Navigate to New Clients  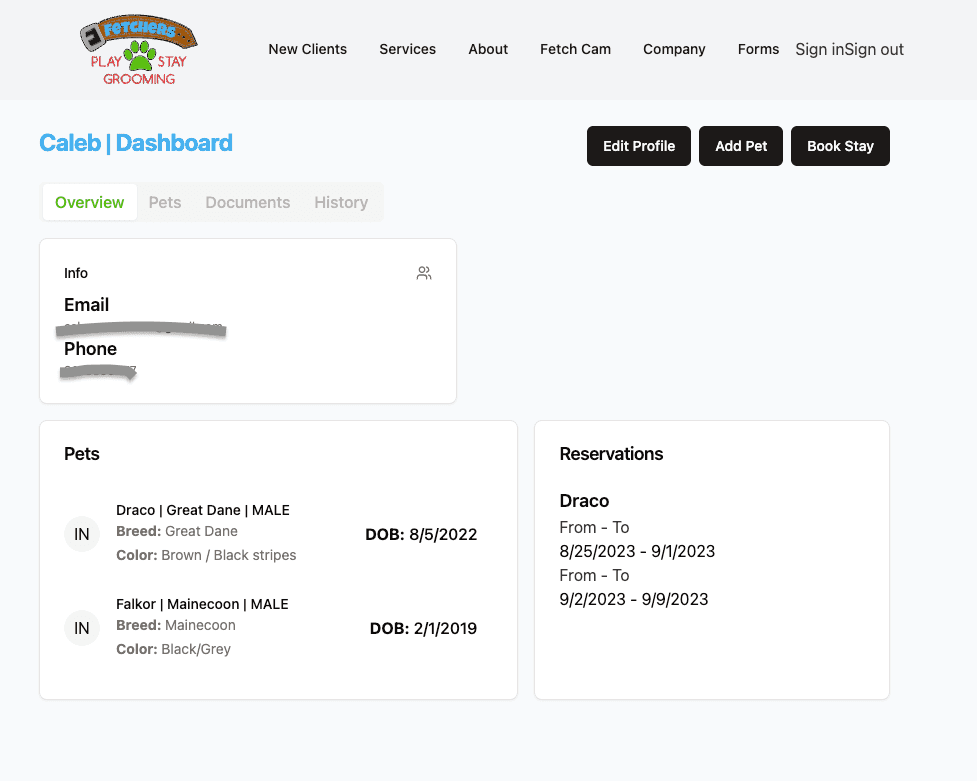pyautogui.click(x=307, y=49)
